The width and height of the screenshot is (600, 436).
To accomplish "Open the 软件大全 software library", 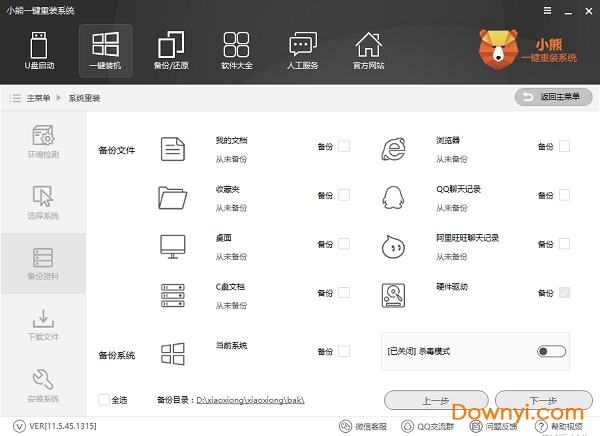I will 236,51.
